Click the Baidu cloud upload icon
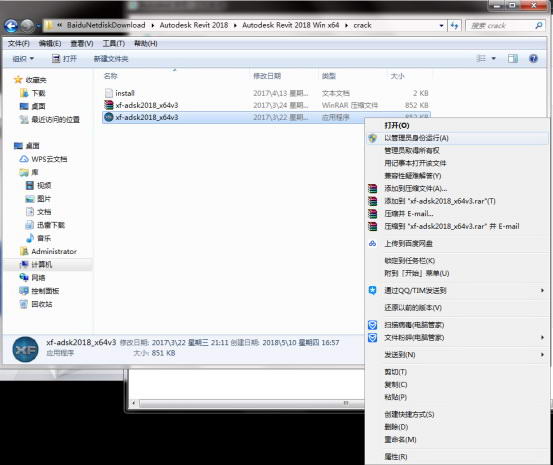 (372, 243)
